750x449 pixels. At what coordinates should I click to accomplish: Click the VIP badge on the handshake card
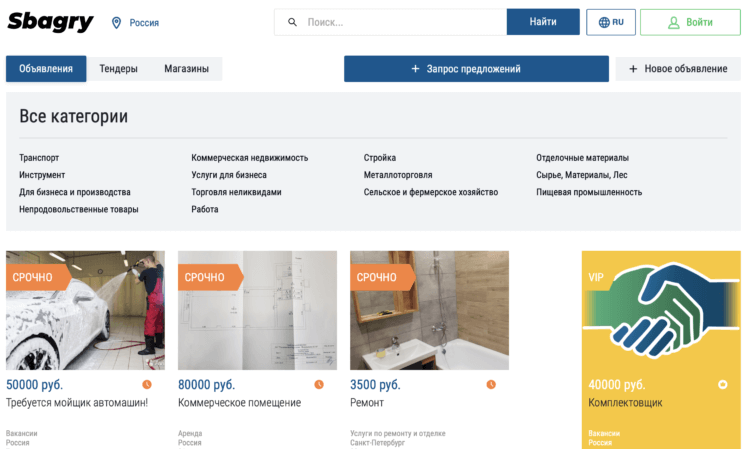598,277
